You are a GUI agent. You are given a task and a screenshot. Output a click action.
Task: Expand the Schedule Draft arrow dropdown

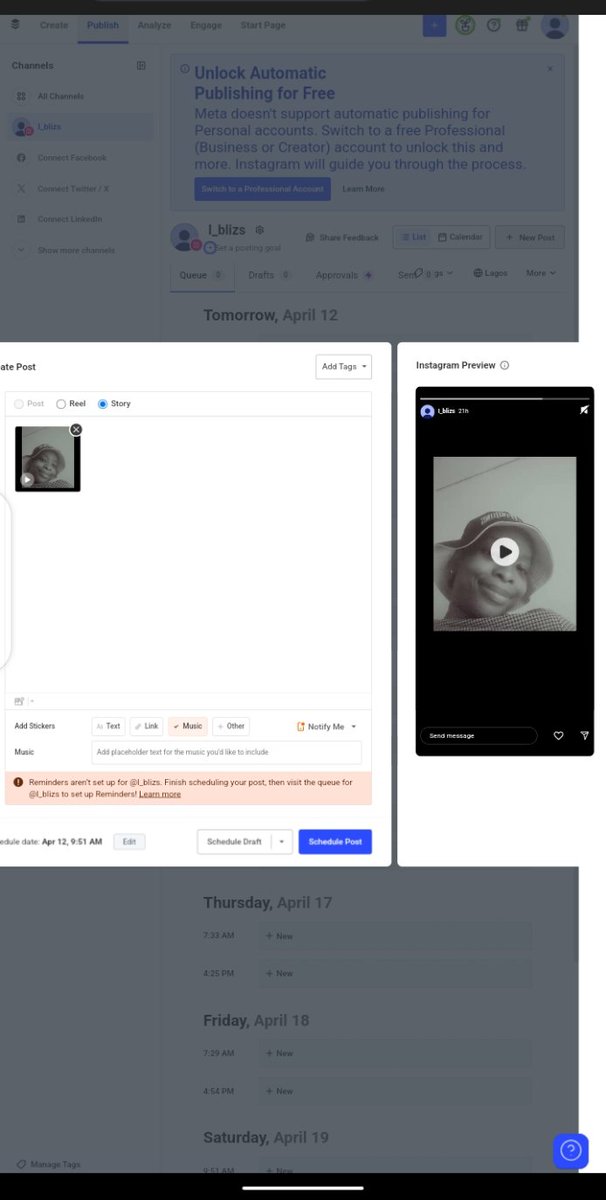(281, 842)
